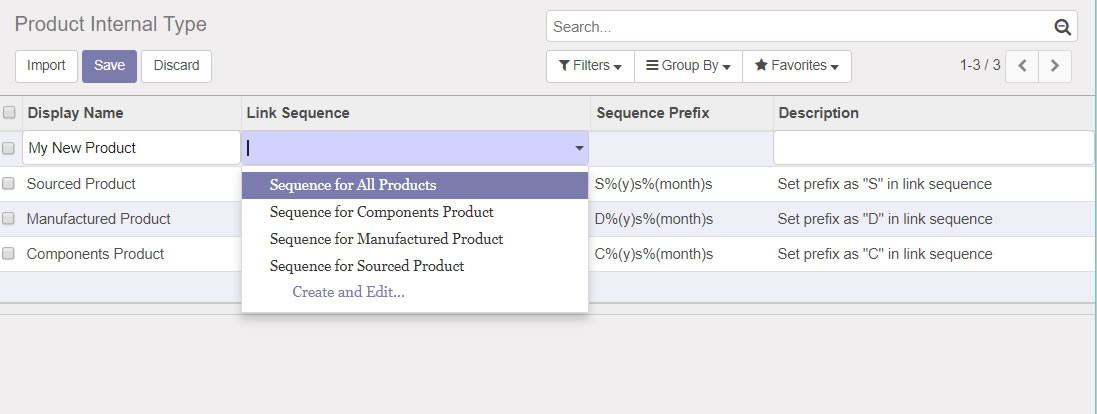
Task: Click the search magnifier icon
Action: (x=1062, y=27)
